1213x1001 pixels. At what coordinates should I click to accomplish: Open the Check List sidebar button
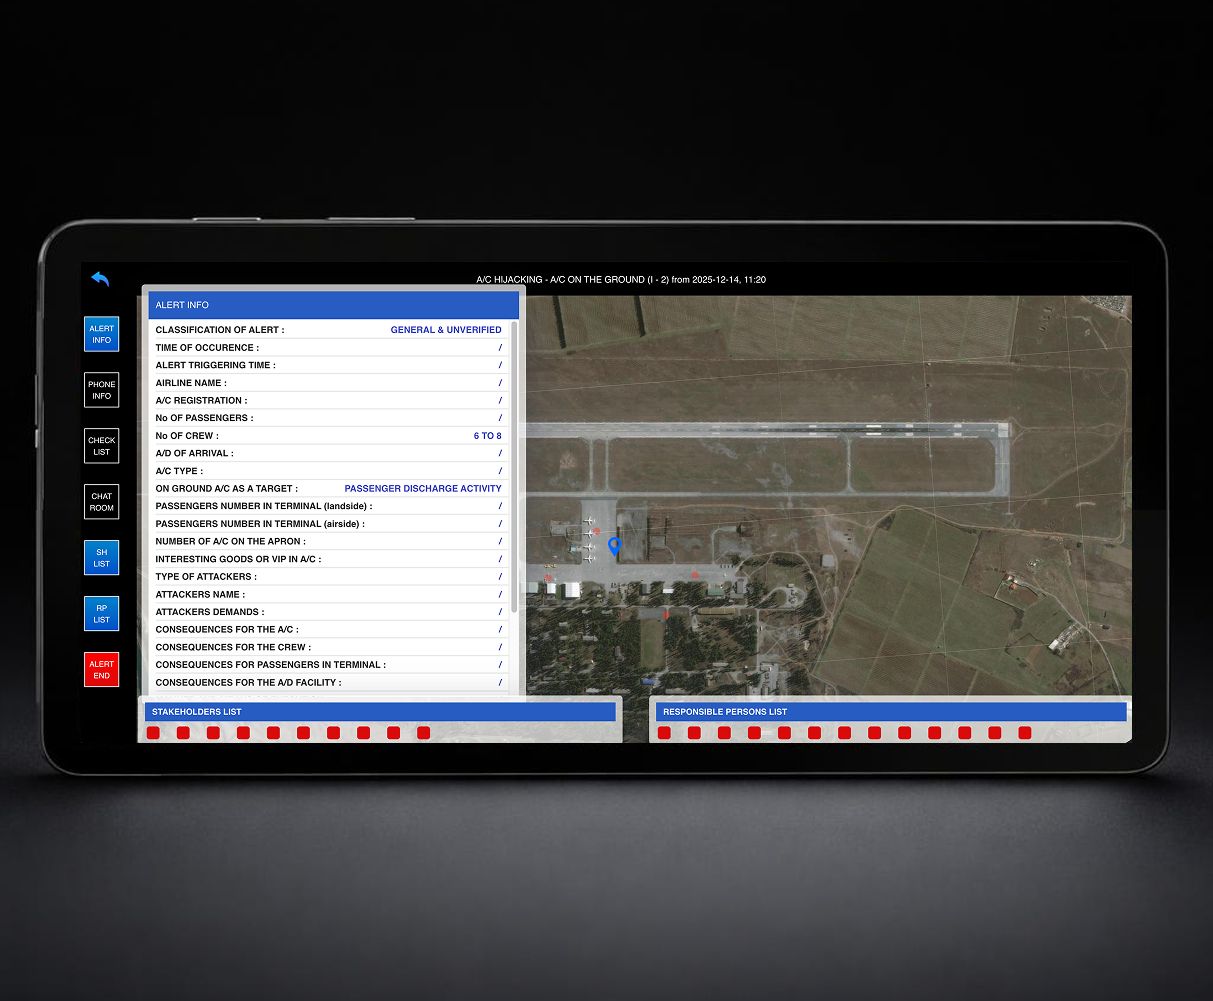click(x=102, y=446)
